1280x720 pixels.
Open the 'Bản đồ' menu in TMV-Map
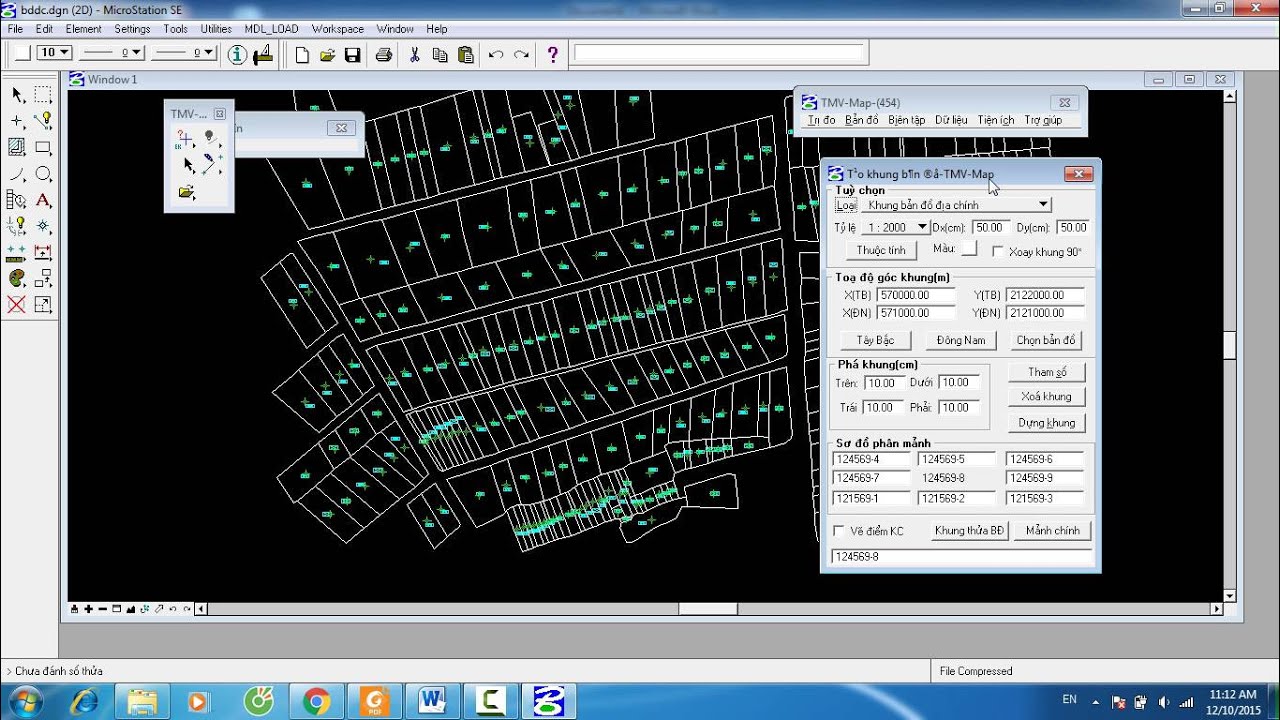pyautogui.click(x=861, y=120)
